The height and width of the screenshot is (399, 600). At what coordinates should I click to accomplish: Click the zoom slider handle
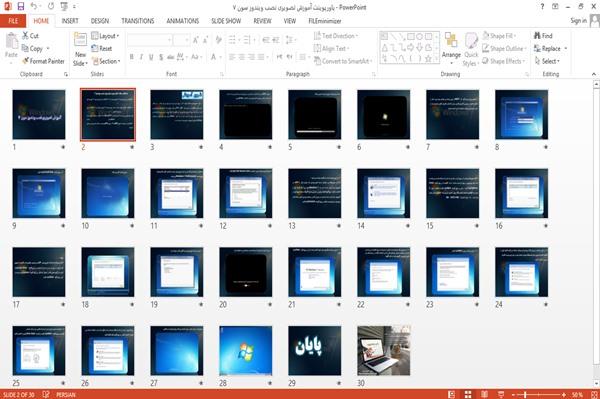[525, 394]
